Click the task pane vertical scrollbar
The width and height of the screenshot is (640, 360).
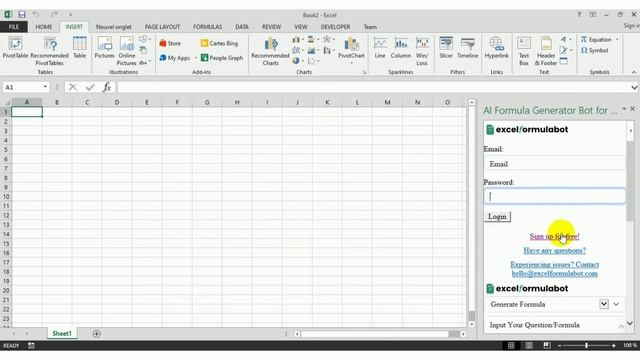pos(630,181)
